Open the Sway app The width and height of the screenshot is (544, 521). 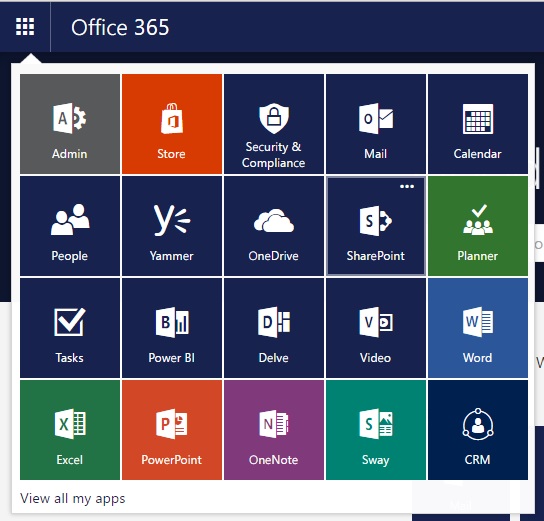tap(376, 430)
